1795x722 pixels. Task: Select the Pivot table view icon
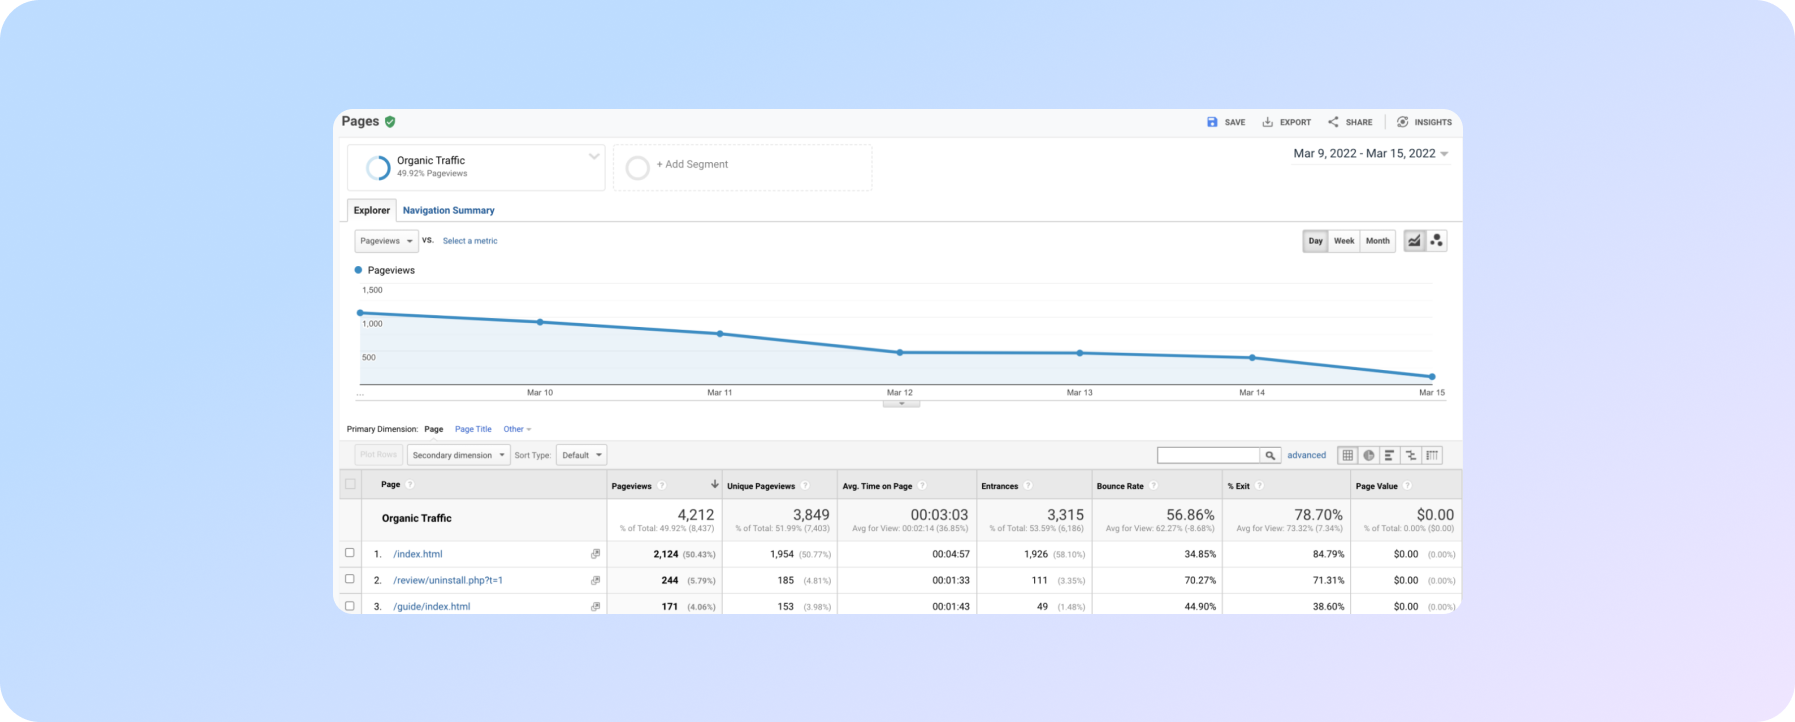[x=1432, y=455]
